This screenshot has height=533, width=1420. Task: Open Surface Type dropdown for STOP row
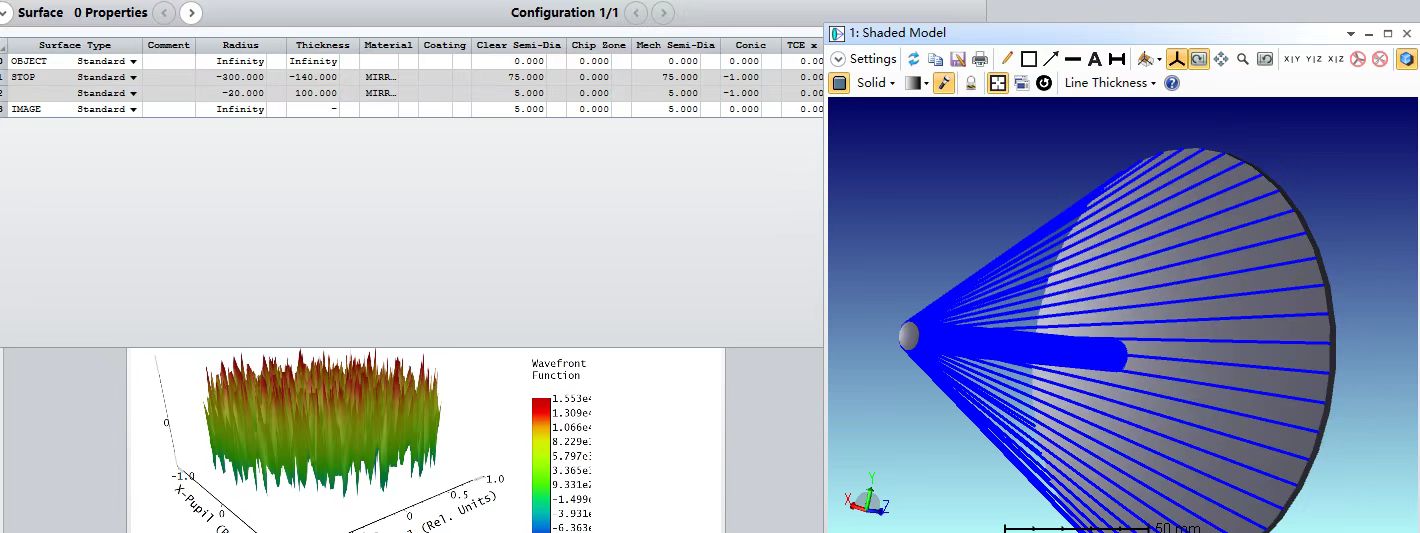click(133, 77)
